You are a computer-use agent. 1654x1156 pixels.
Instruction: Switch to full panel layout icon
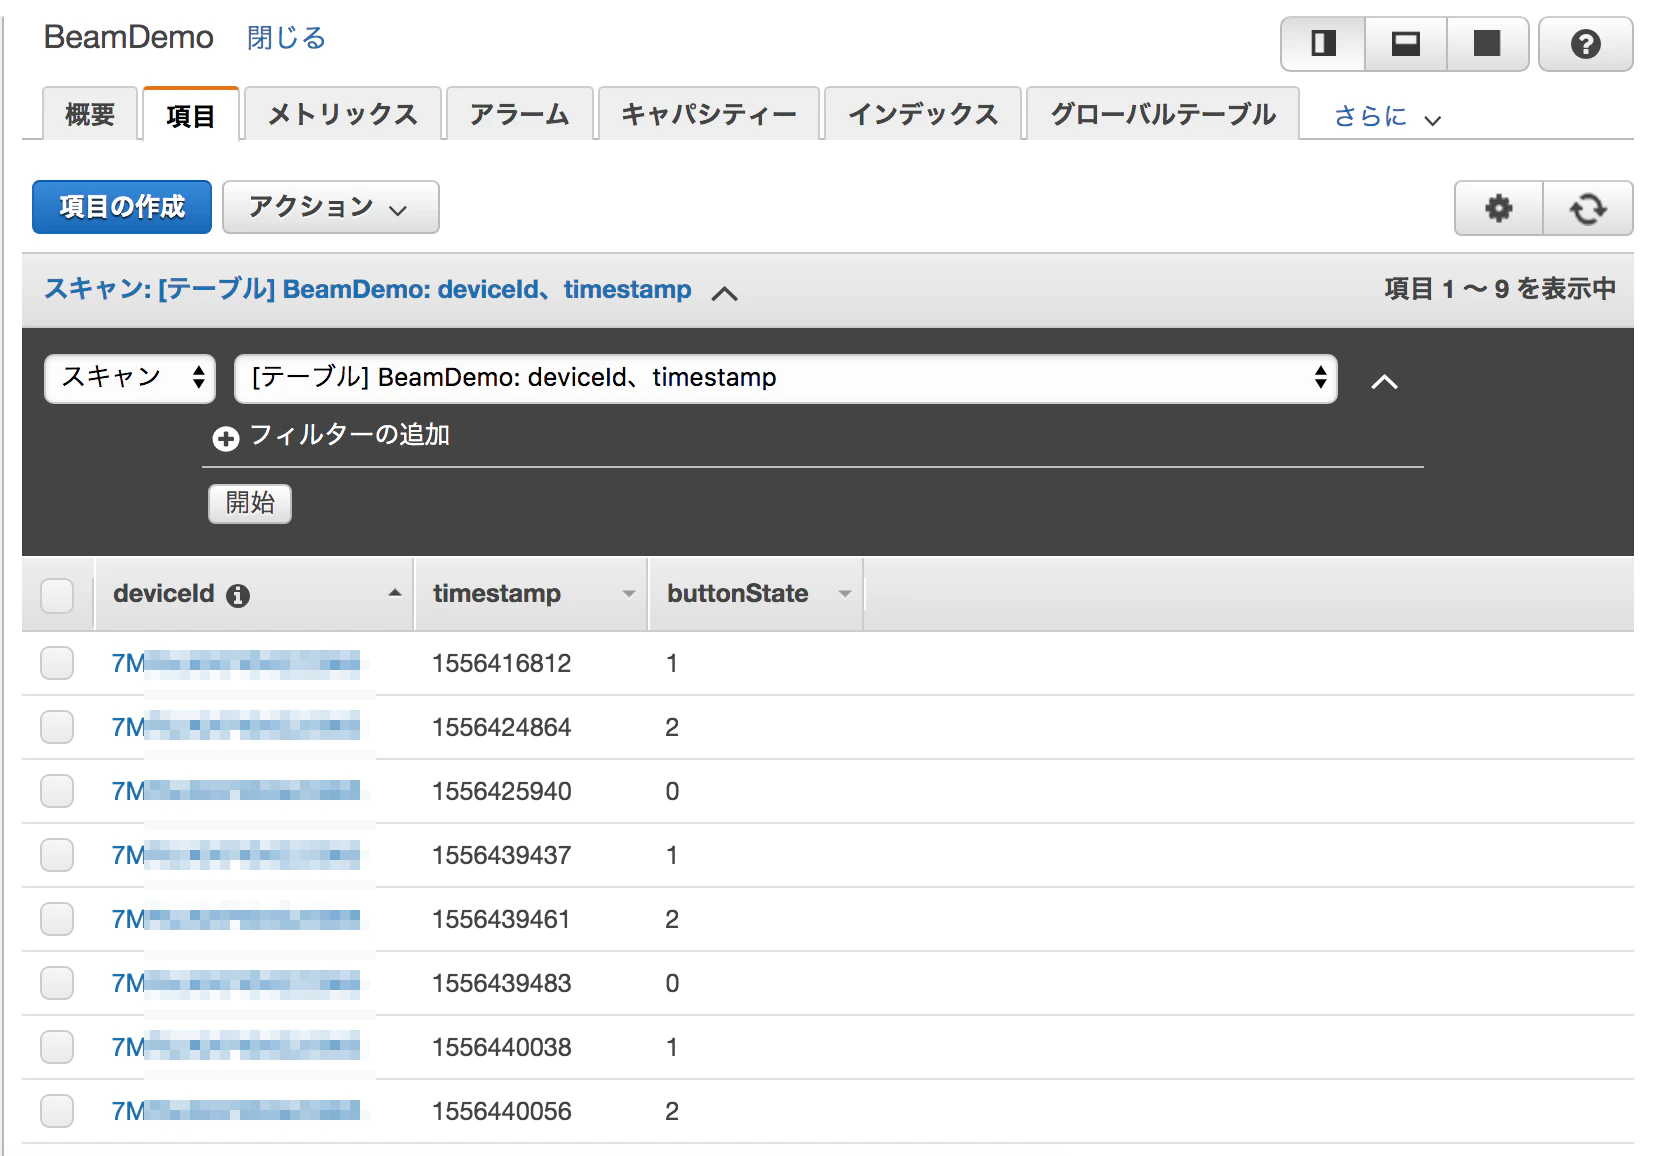click(1487, 44)
